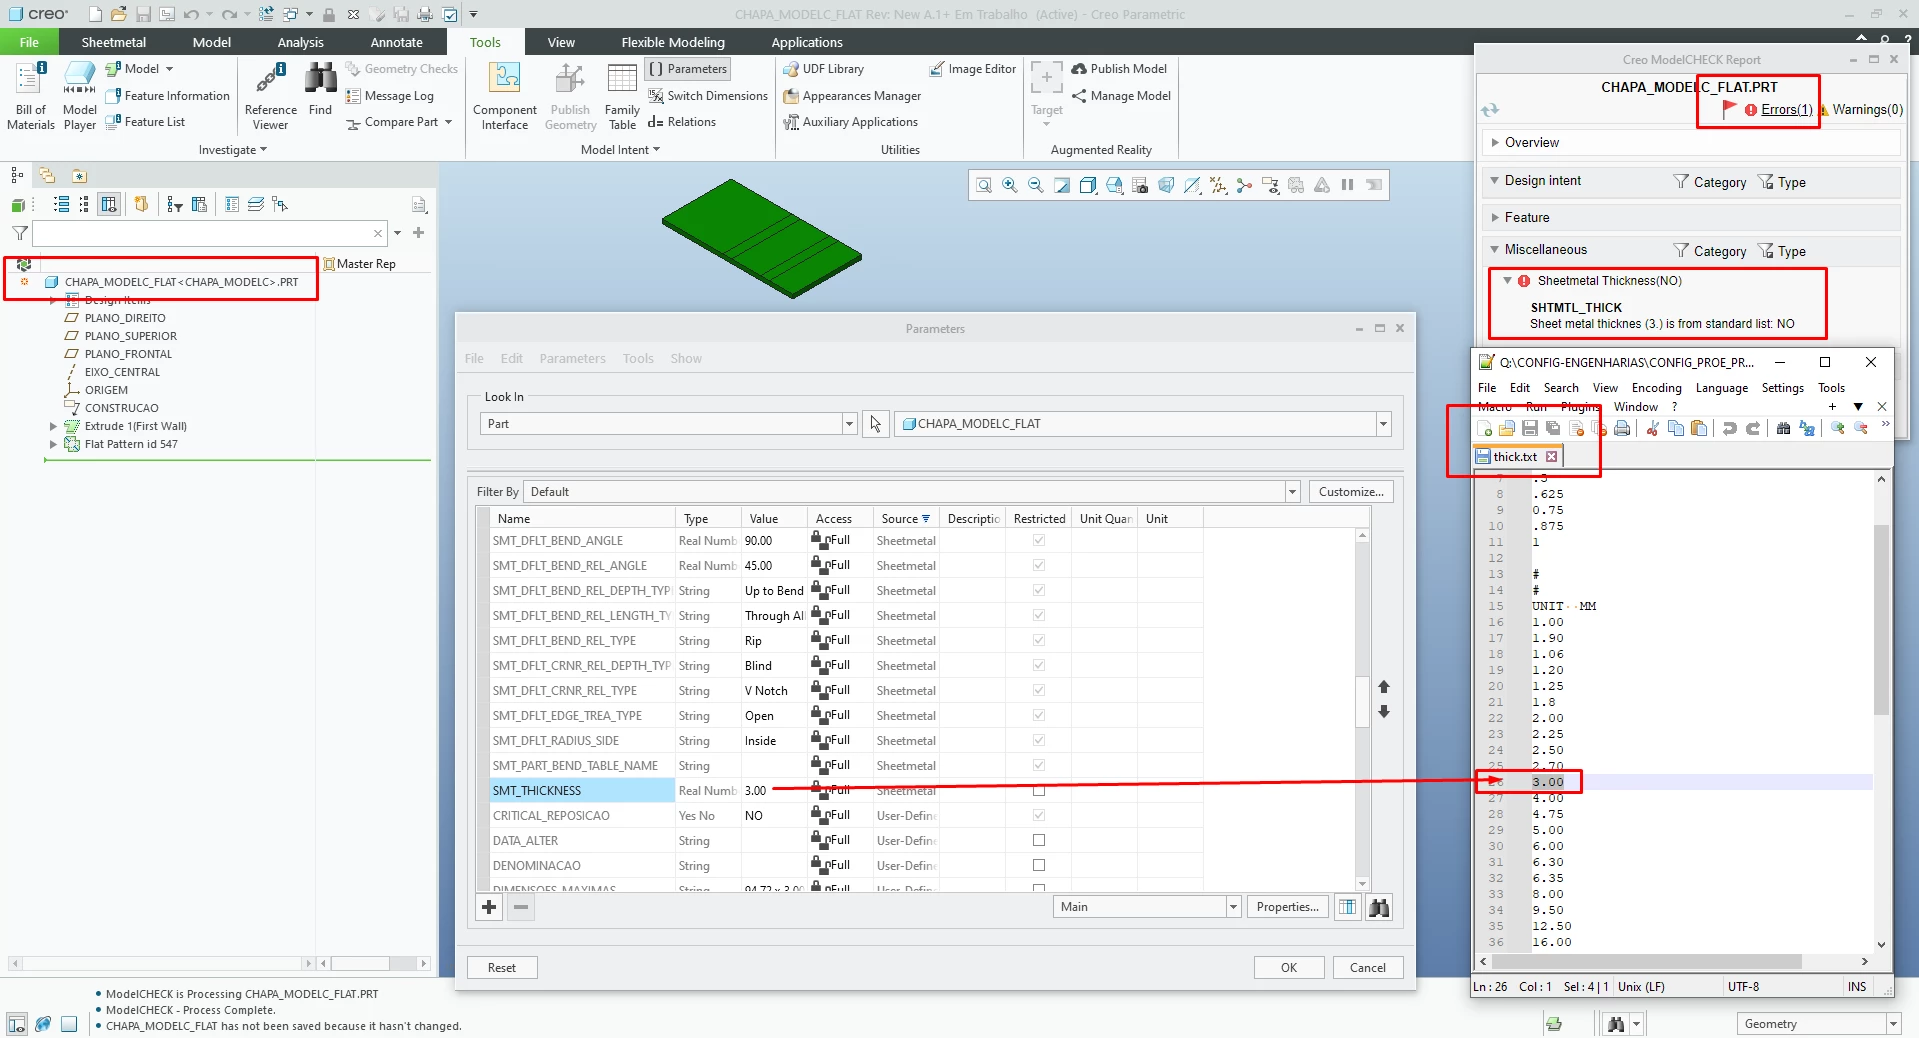1919x1038 pixels.
Task: Toggle Restricted checkbox for DENOMINACAO
Action: pos(1039,866)
